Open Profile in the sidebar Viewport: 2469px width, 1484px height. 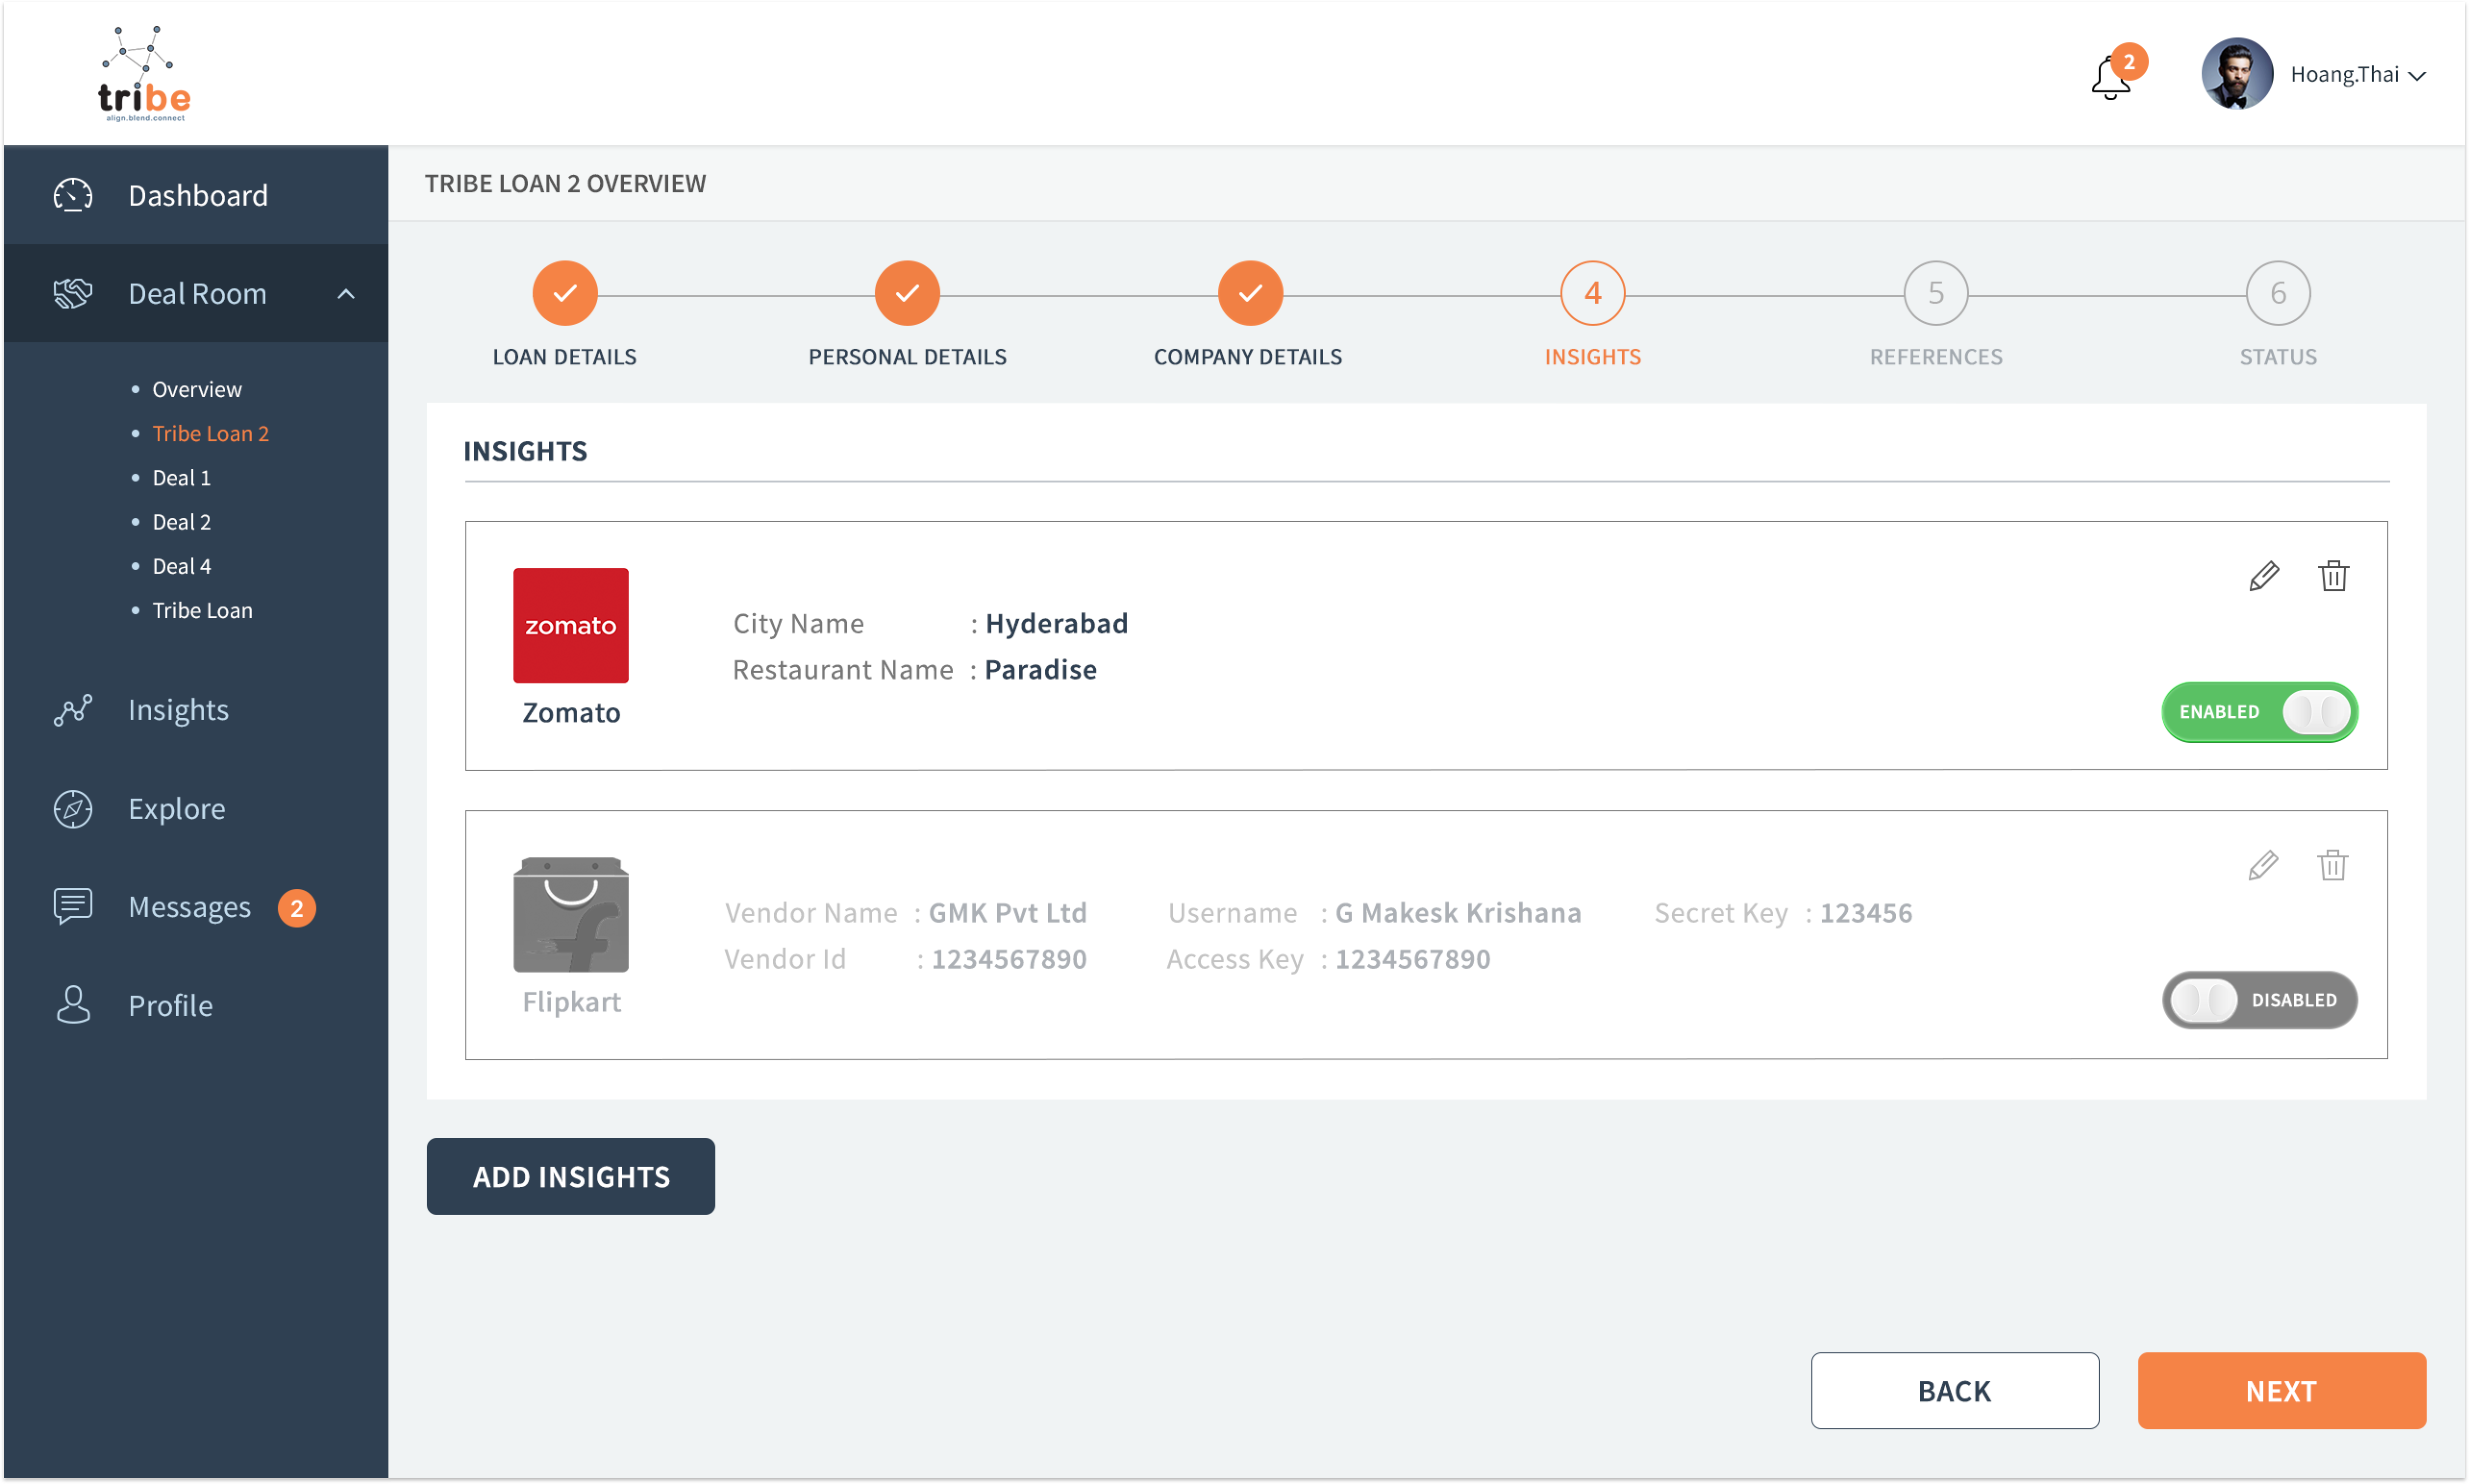click(196, 1005)
